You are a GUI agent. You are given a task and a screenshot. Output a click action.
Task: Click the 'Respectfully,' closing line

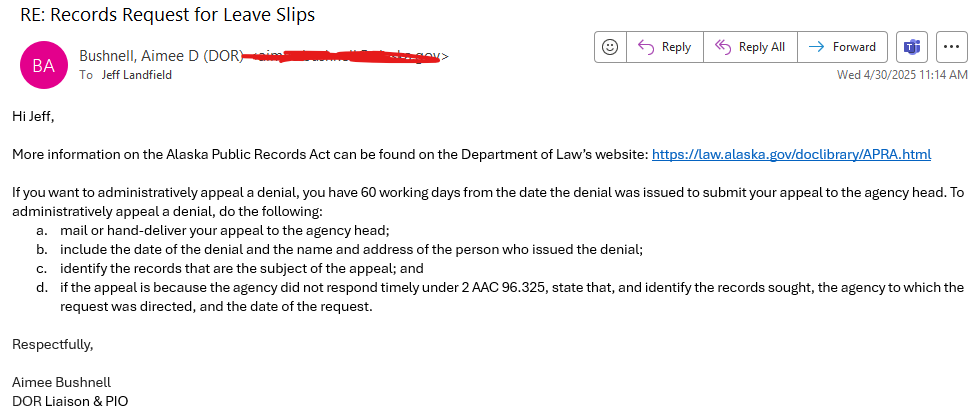click(x=53, y=344)
